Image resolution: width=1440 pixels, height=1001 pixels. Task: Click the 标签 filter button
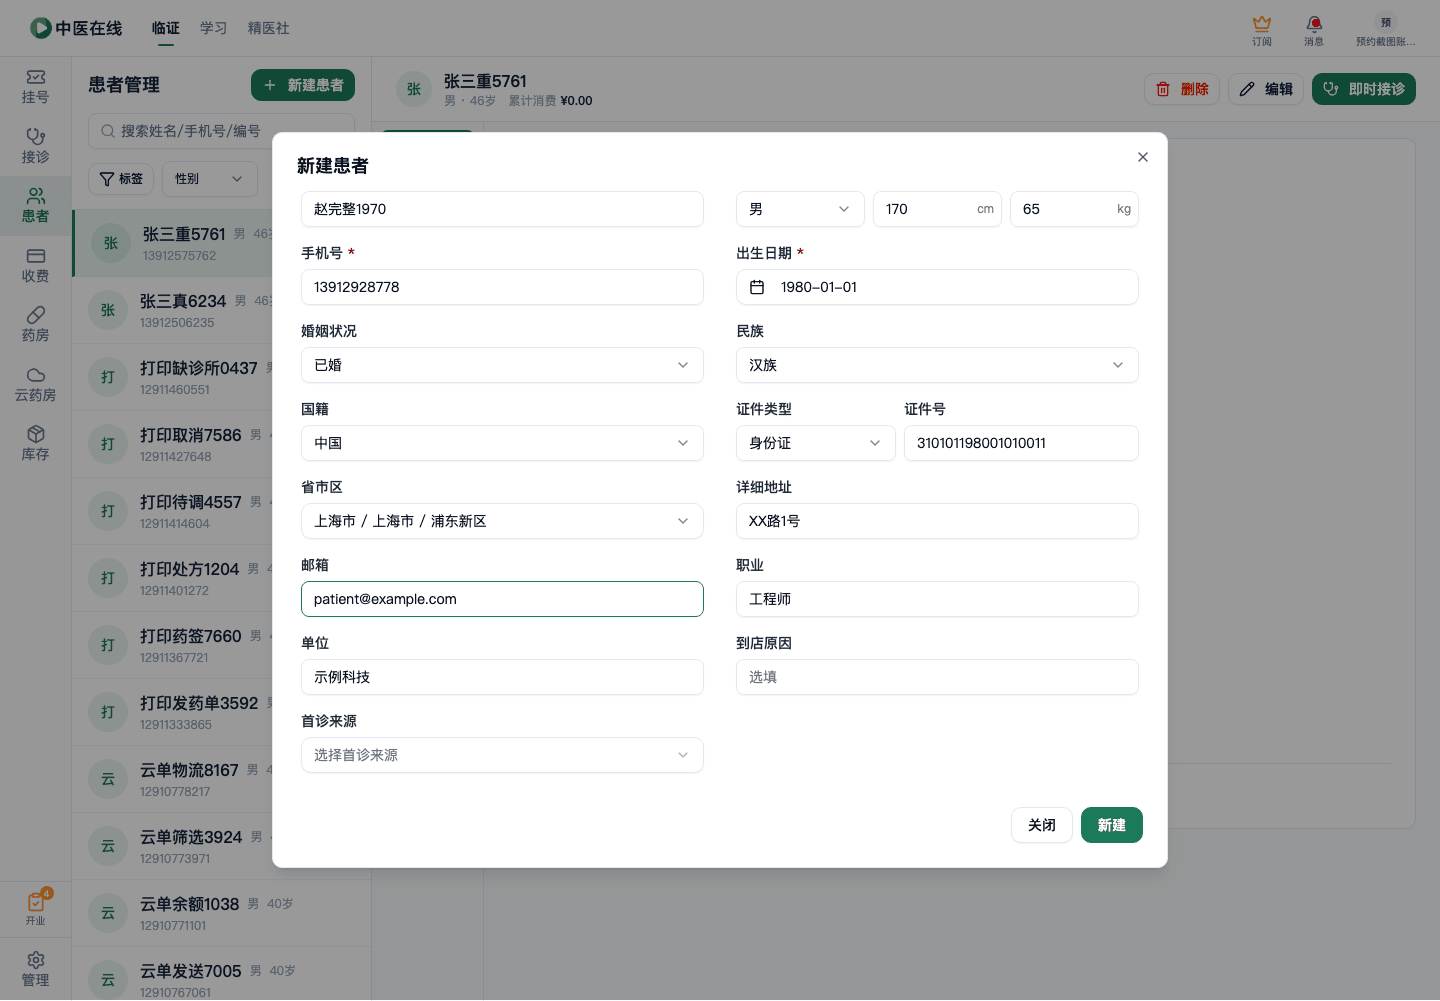click(121, 179)
